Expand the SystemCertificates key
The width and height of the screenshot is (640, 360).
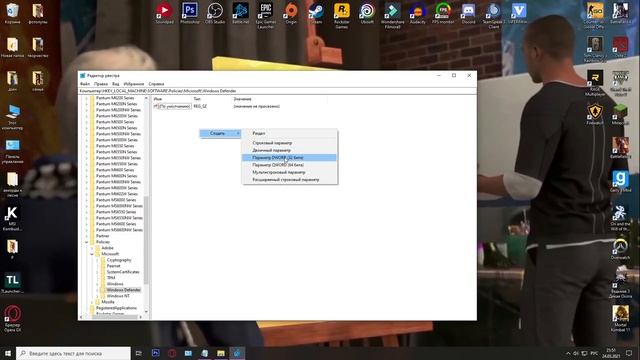[97, 272]
